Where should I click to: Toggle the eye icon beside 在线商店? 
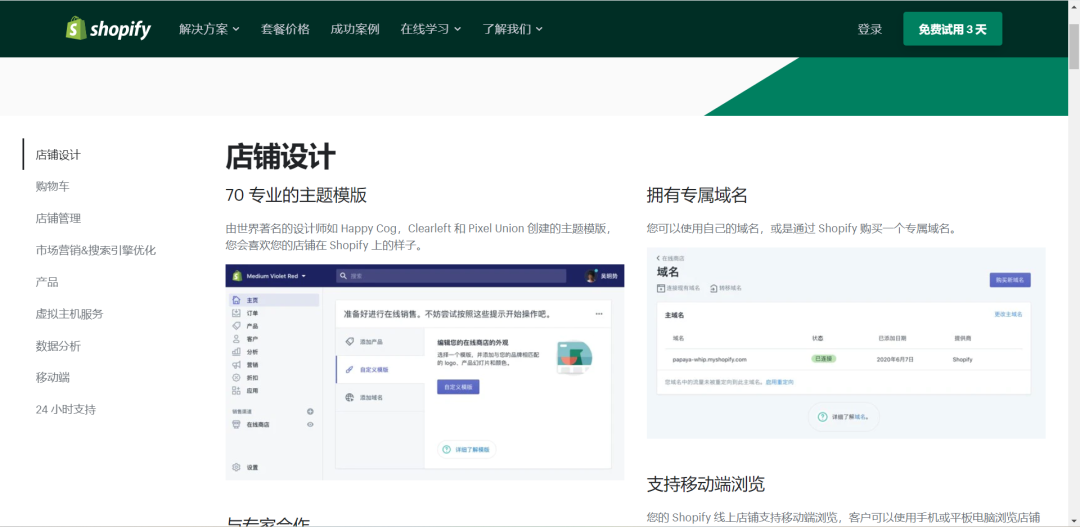point(310,424)
